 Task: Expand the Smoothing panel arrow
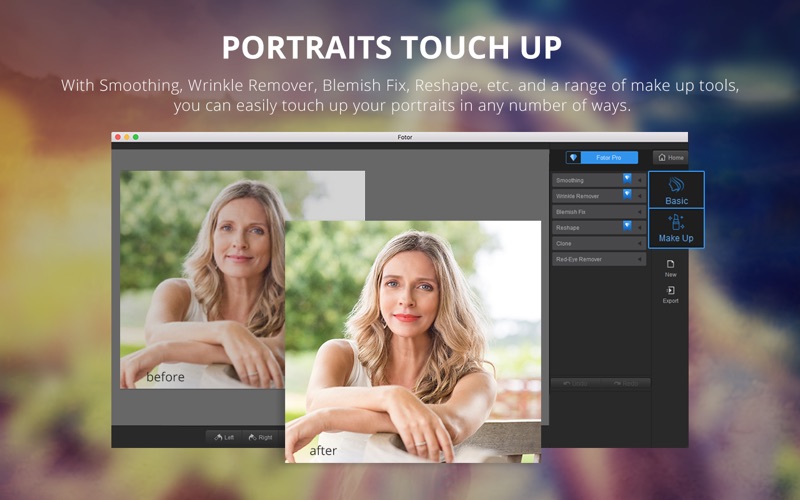(641, 180)
